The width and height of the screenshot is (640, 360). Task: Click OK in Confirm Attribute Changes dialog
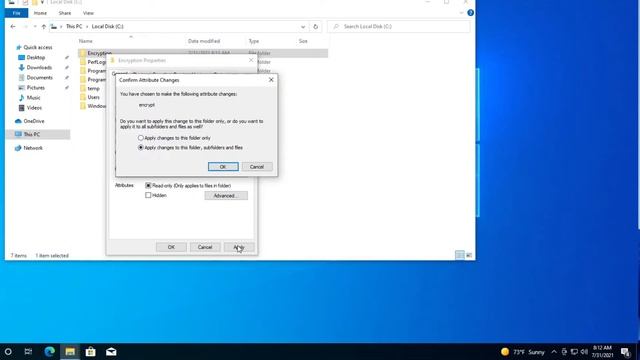(x=223, y=167)
